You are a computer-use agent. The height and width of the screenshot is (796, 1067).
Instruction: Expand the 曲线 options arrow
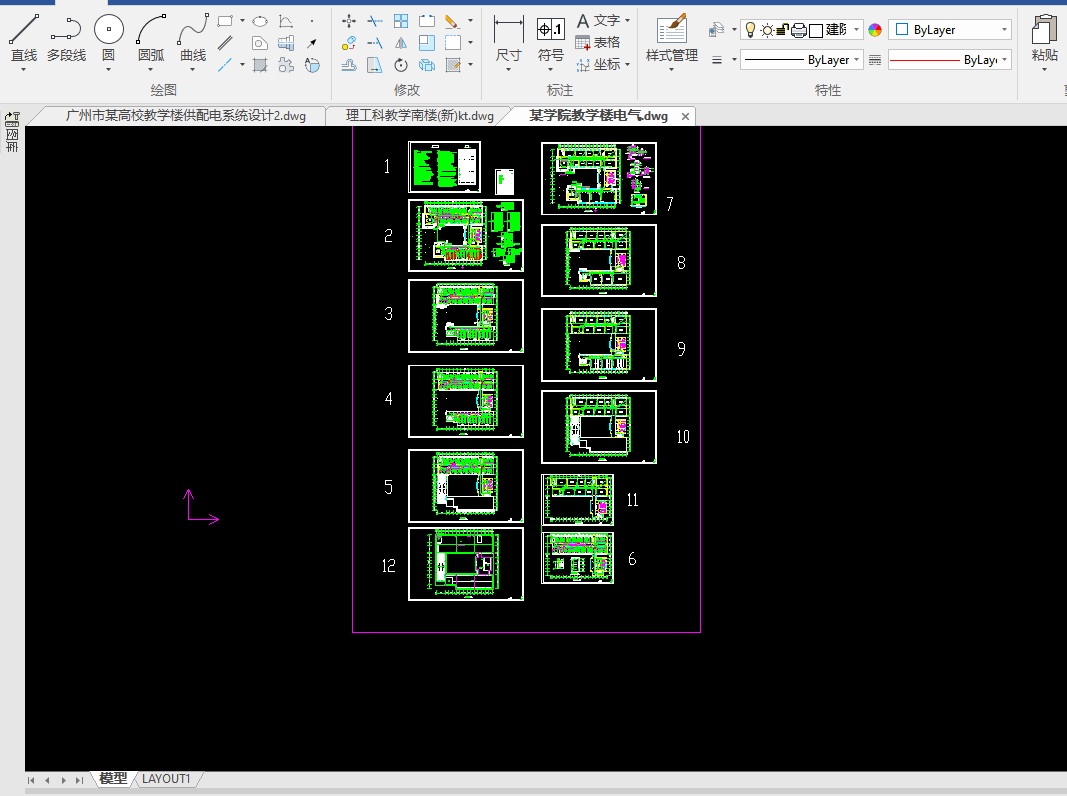[193, 69]
